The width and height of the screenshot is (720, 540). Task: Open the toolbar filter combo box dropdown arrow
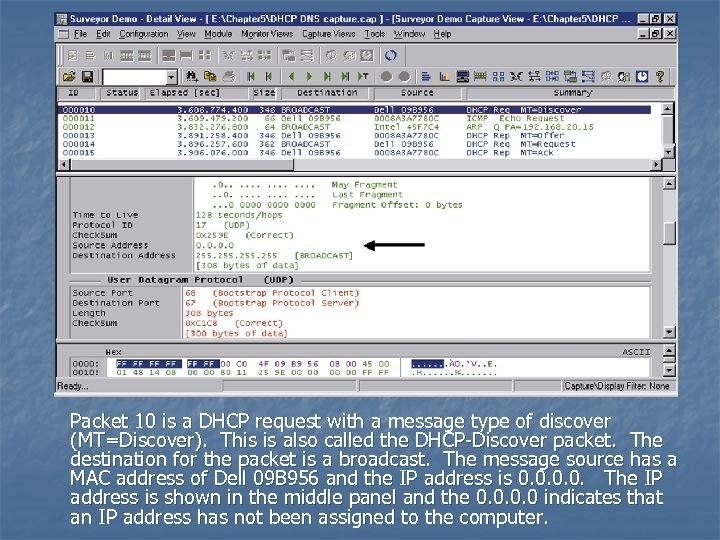(x=171, y=77)
